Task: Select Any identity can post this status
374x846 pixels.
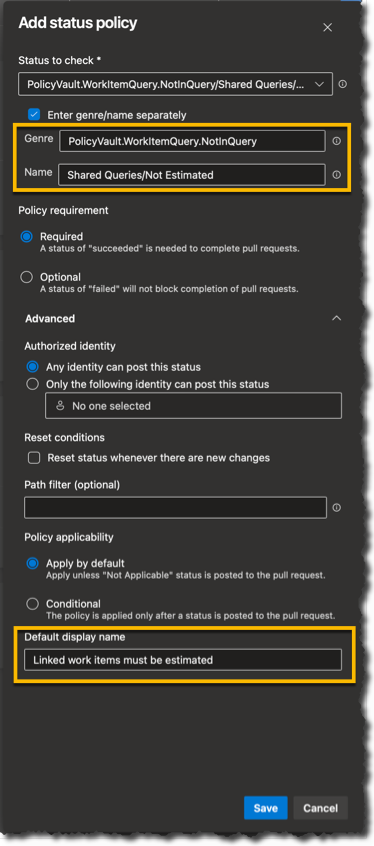Action: (x=32, y=367)
